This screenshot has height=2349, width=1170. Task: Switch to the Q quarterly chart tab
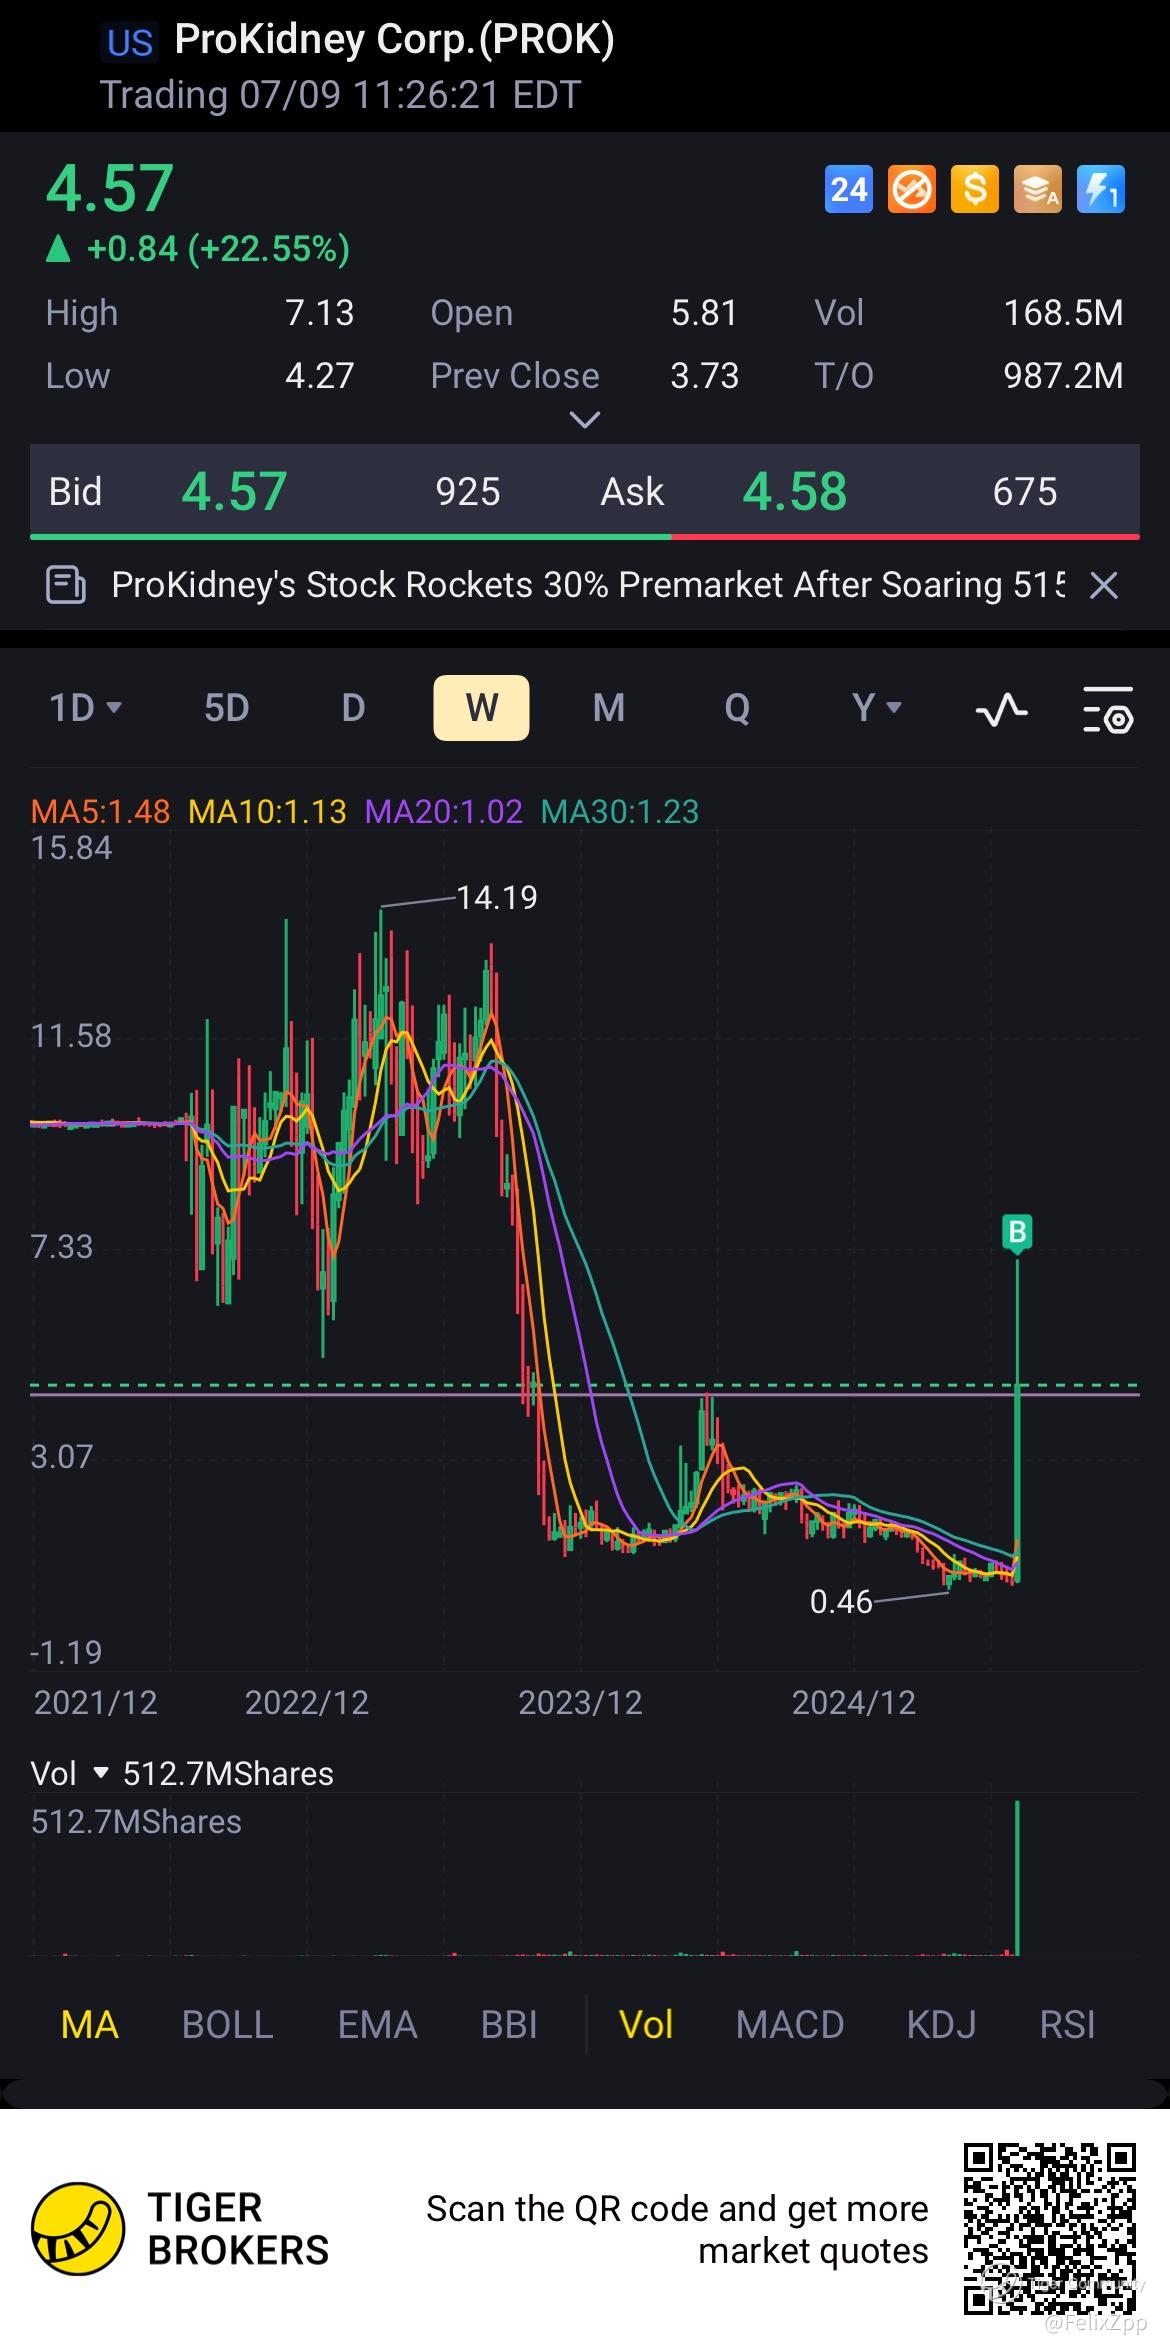[x=737, y=708]
